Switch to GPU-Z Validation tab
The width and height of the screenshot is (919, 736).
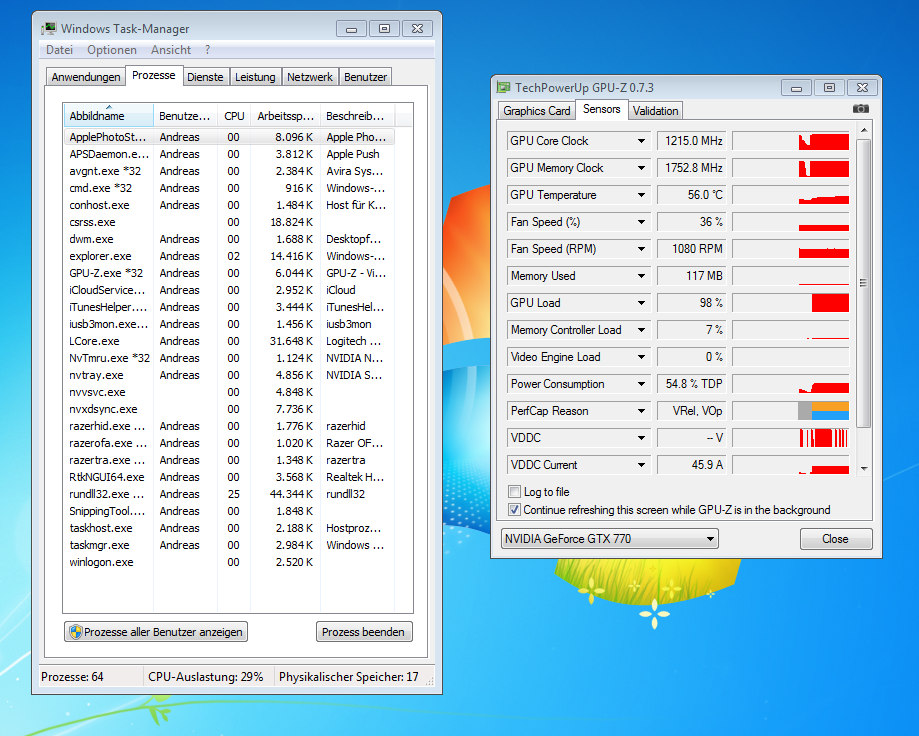[x=655, y=111]
